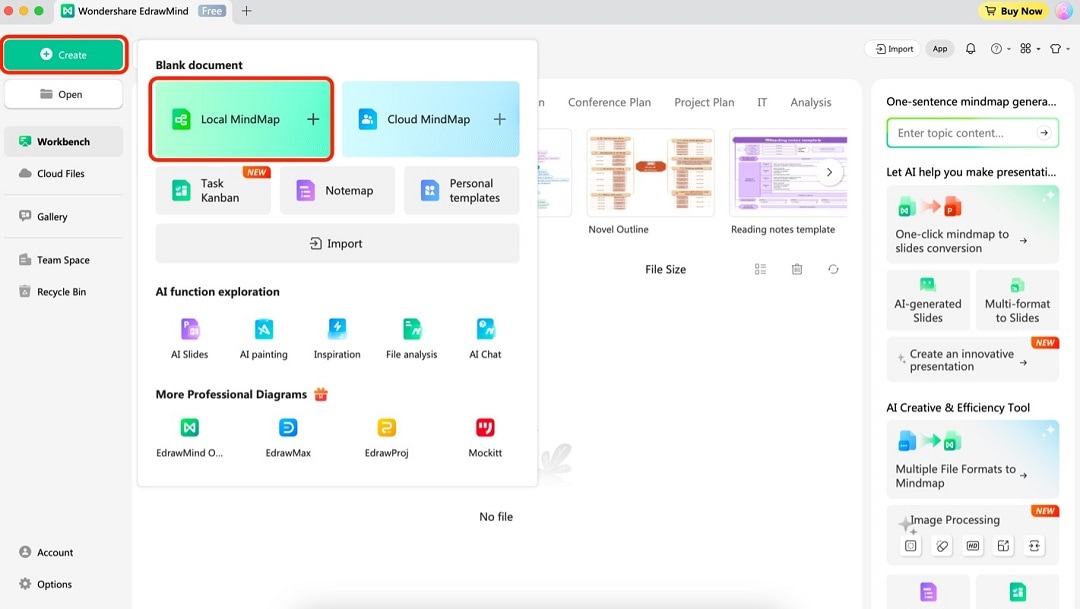
Task: Switch to Project Plan template tab
Action: pos(704,102)
